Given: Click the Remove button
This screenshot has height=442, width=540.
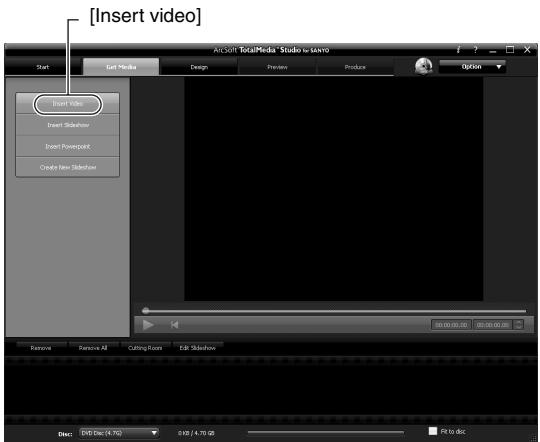Looking at the screenshot, I should (x=41, y=348).
